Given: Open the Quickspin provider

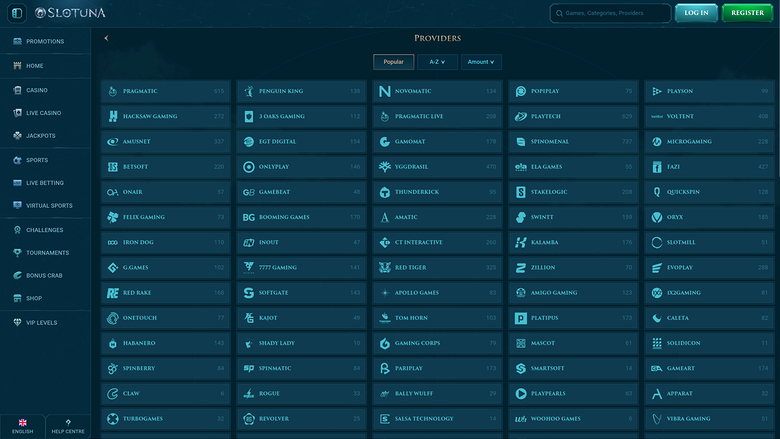Looking at the screenshot, I should [709, 192].
